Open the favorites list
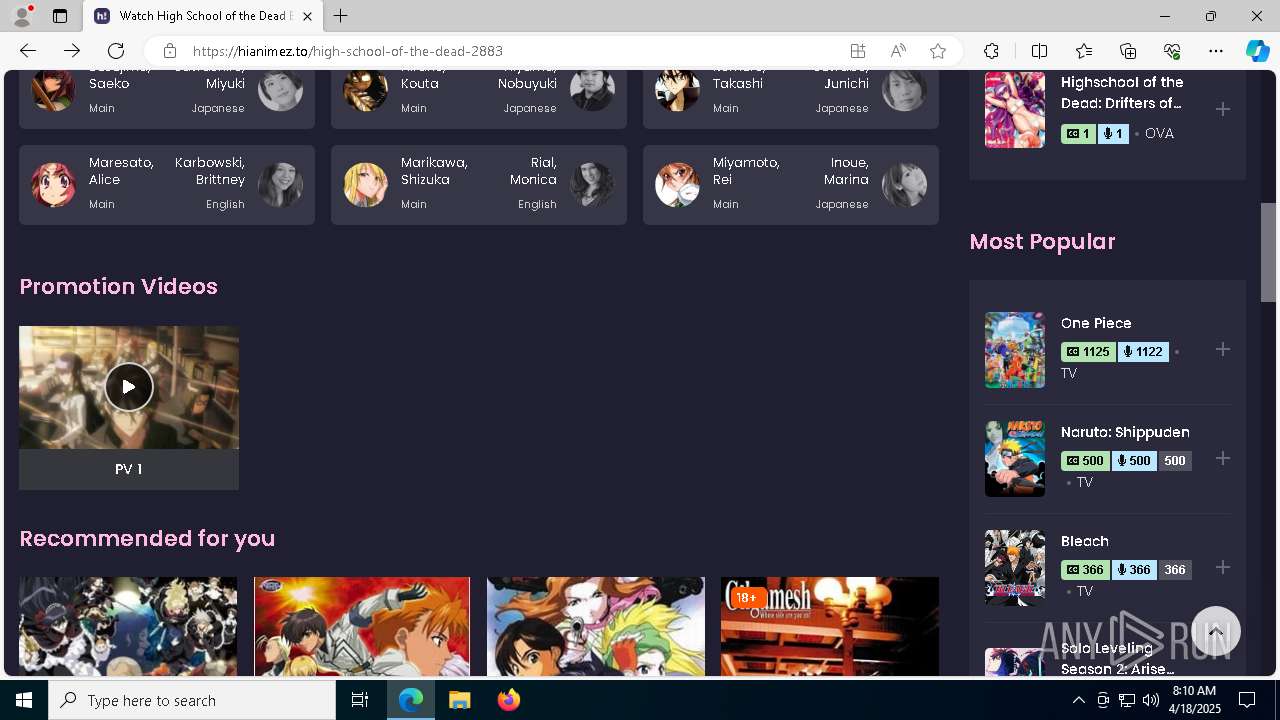The image size is (1280, 720). click(x=1084, y=51)
